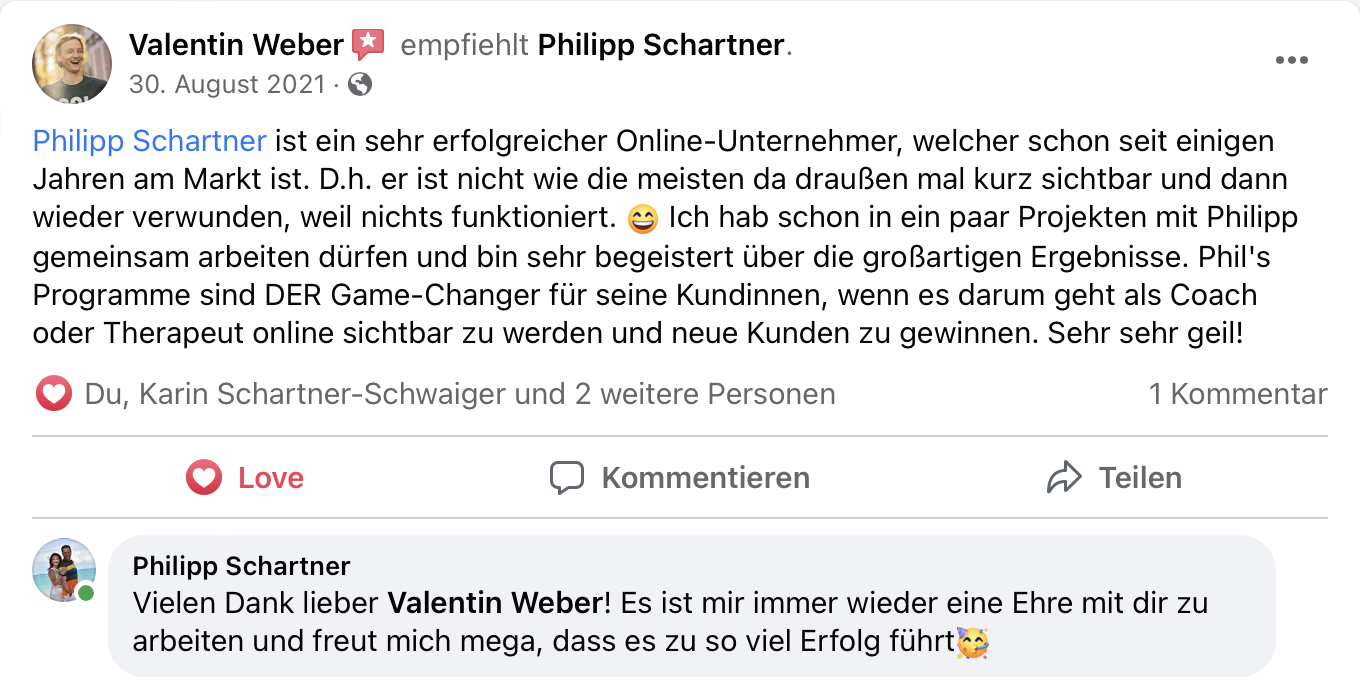This screenshot has width=1360, height=682.
Task: Open Valentin Weber's profile name link
Action: point(236,44)
